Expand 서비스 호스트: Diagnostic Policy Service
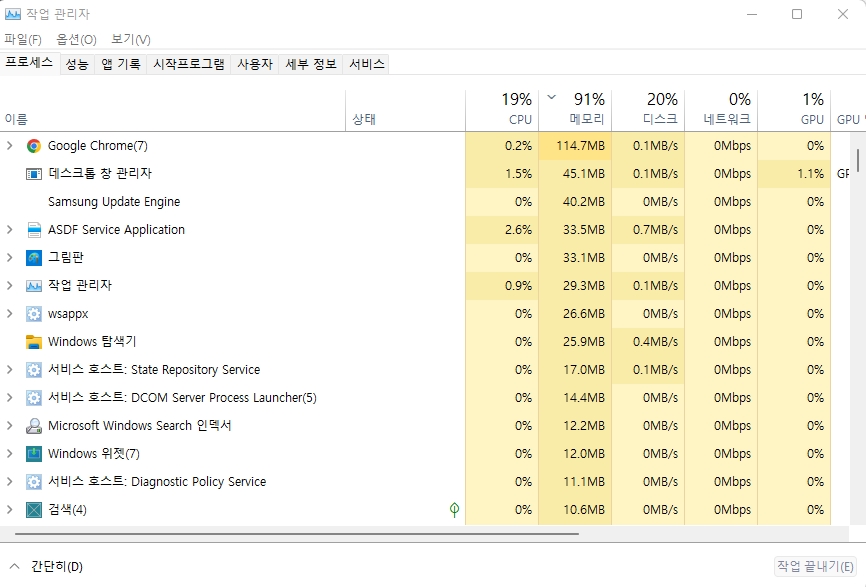 [9, 482]
